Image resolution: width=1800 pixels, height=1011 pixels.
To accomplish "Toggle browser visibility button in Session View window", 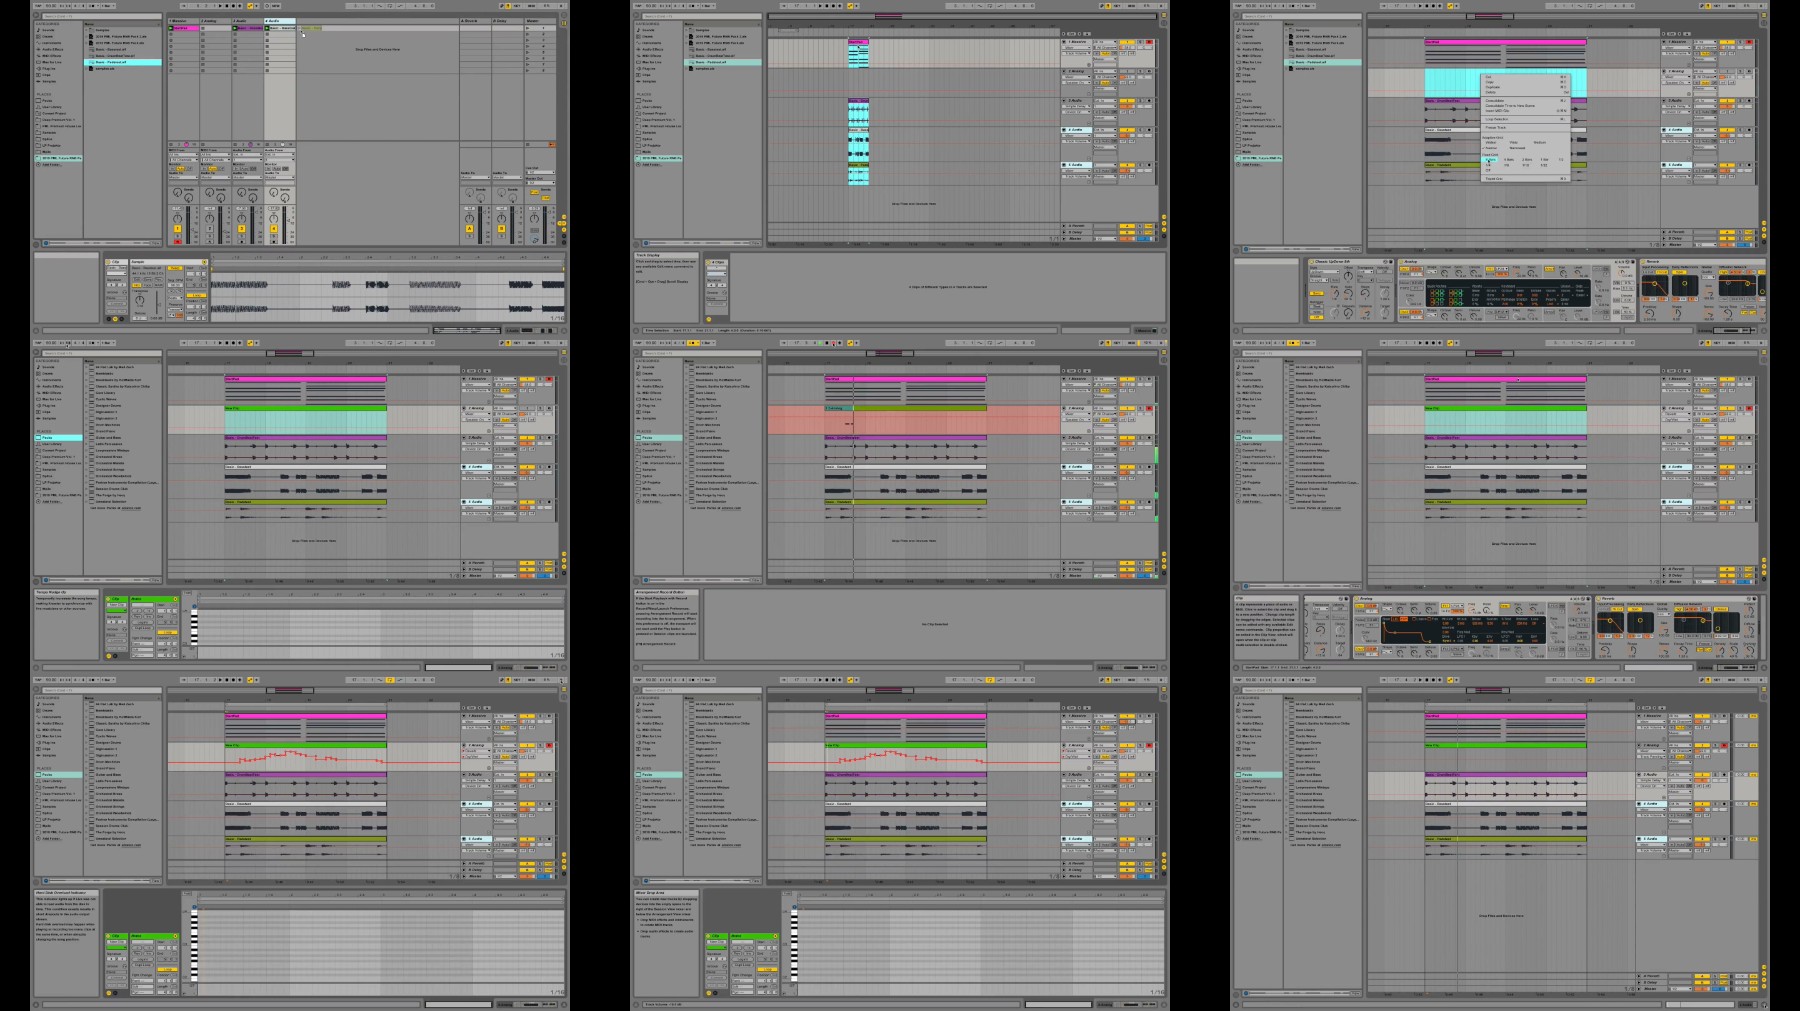I will click(x=36, y=15).
